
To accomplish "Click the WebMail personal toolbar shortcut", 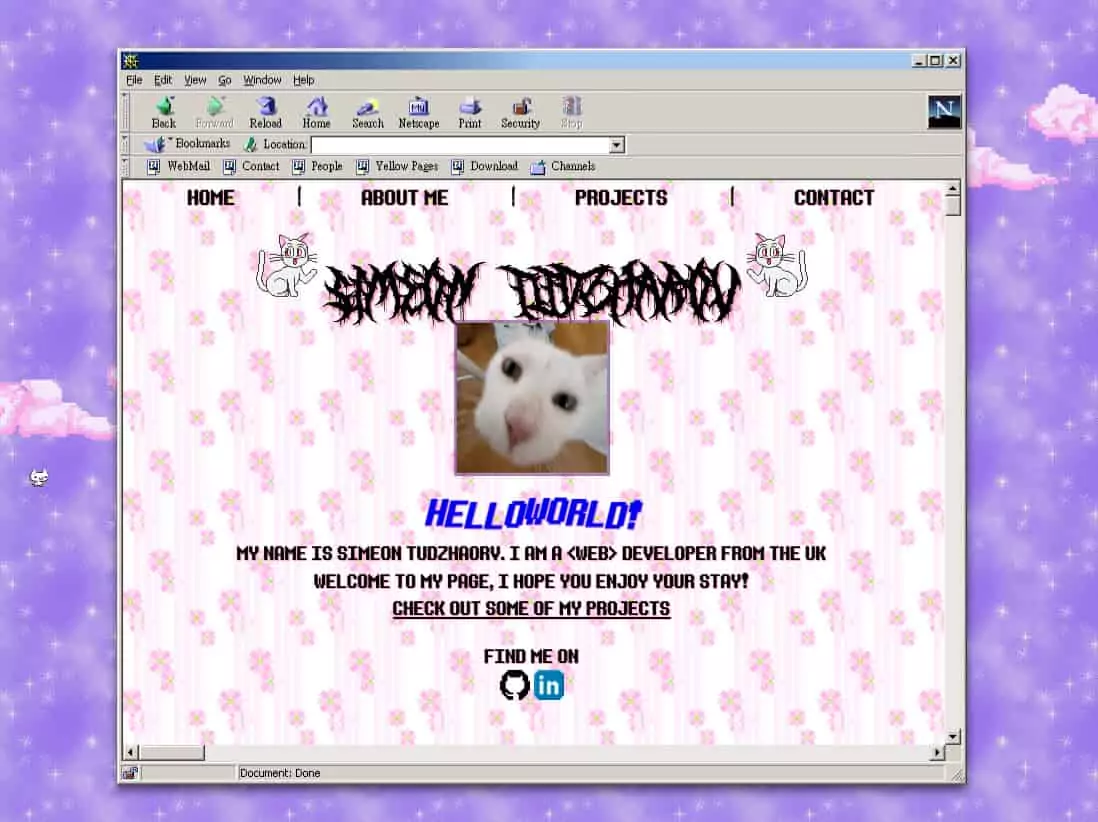I will 179,167.
